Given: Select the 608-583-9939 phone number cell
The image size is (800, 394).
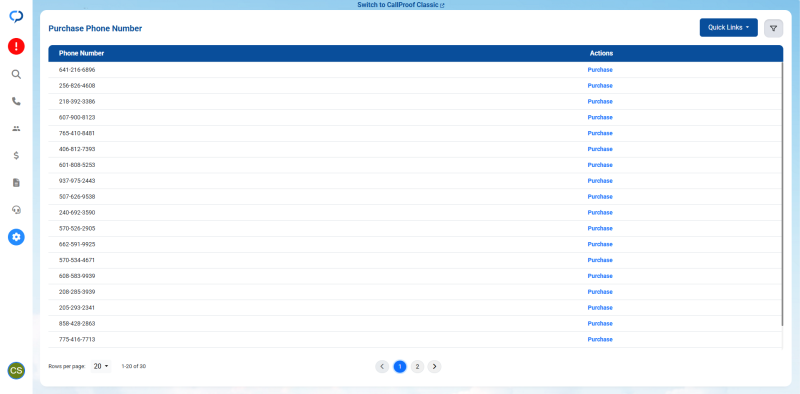Looking at the screenshot, I should (x=77, y=276).
